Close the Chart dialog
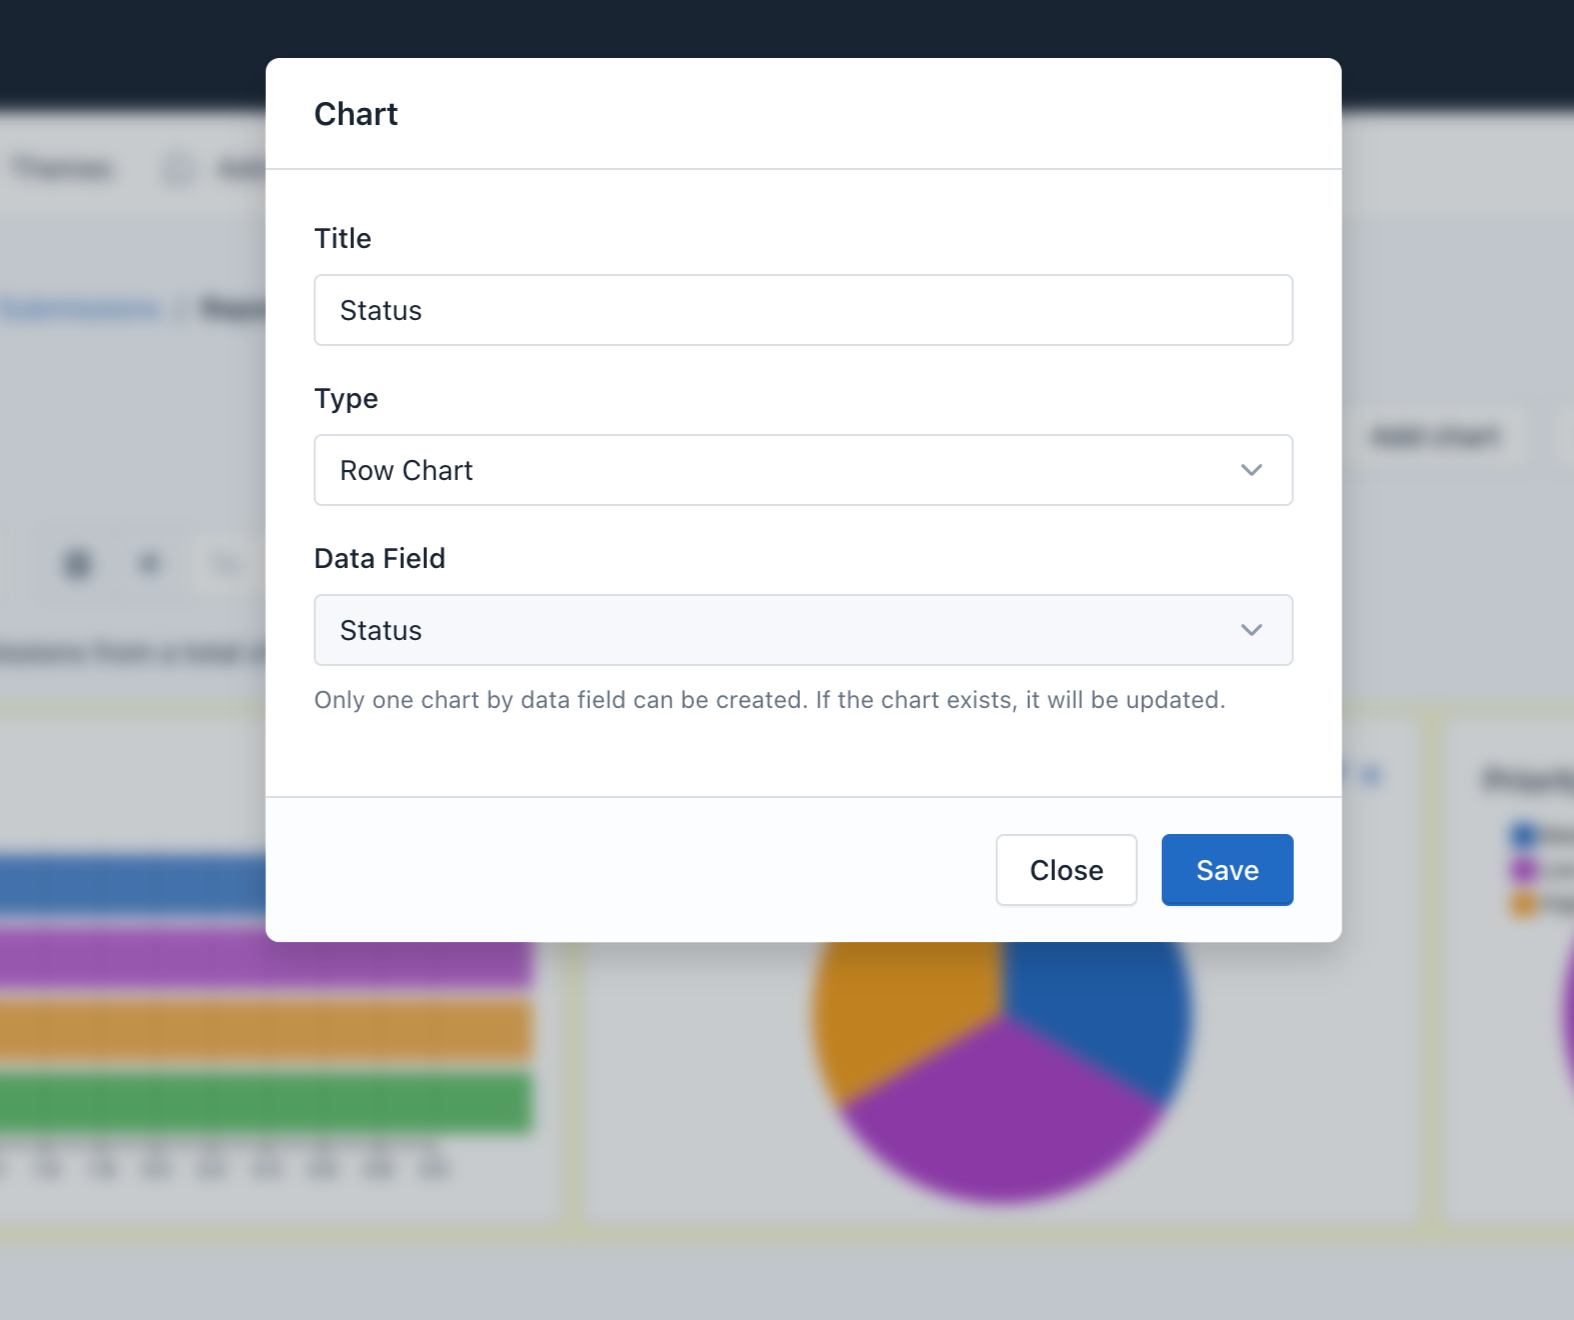Screen dimensions: 1574x1320 [1065, 869]
